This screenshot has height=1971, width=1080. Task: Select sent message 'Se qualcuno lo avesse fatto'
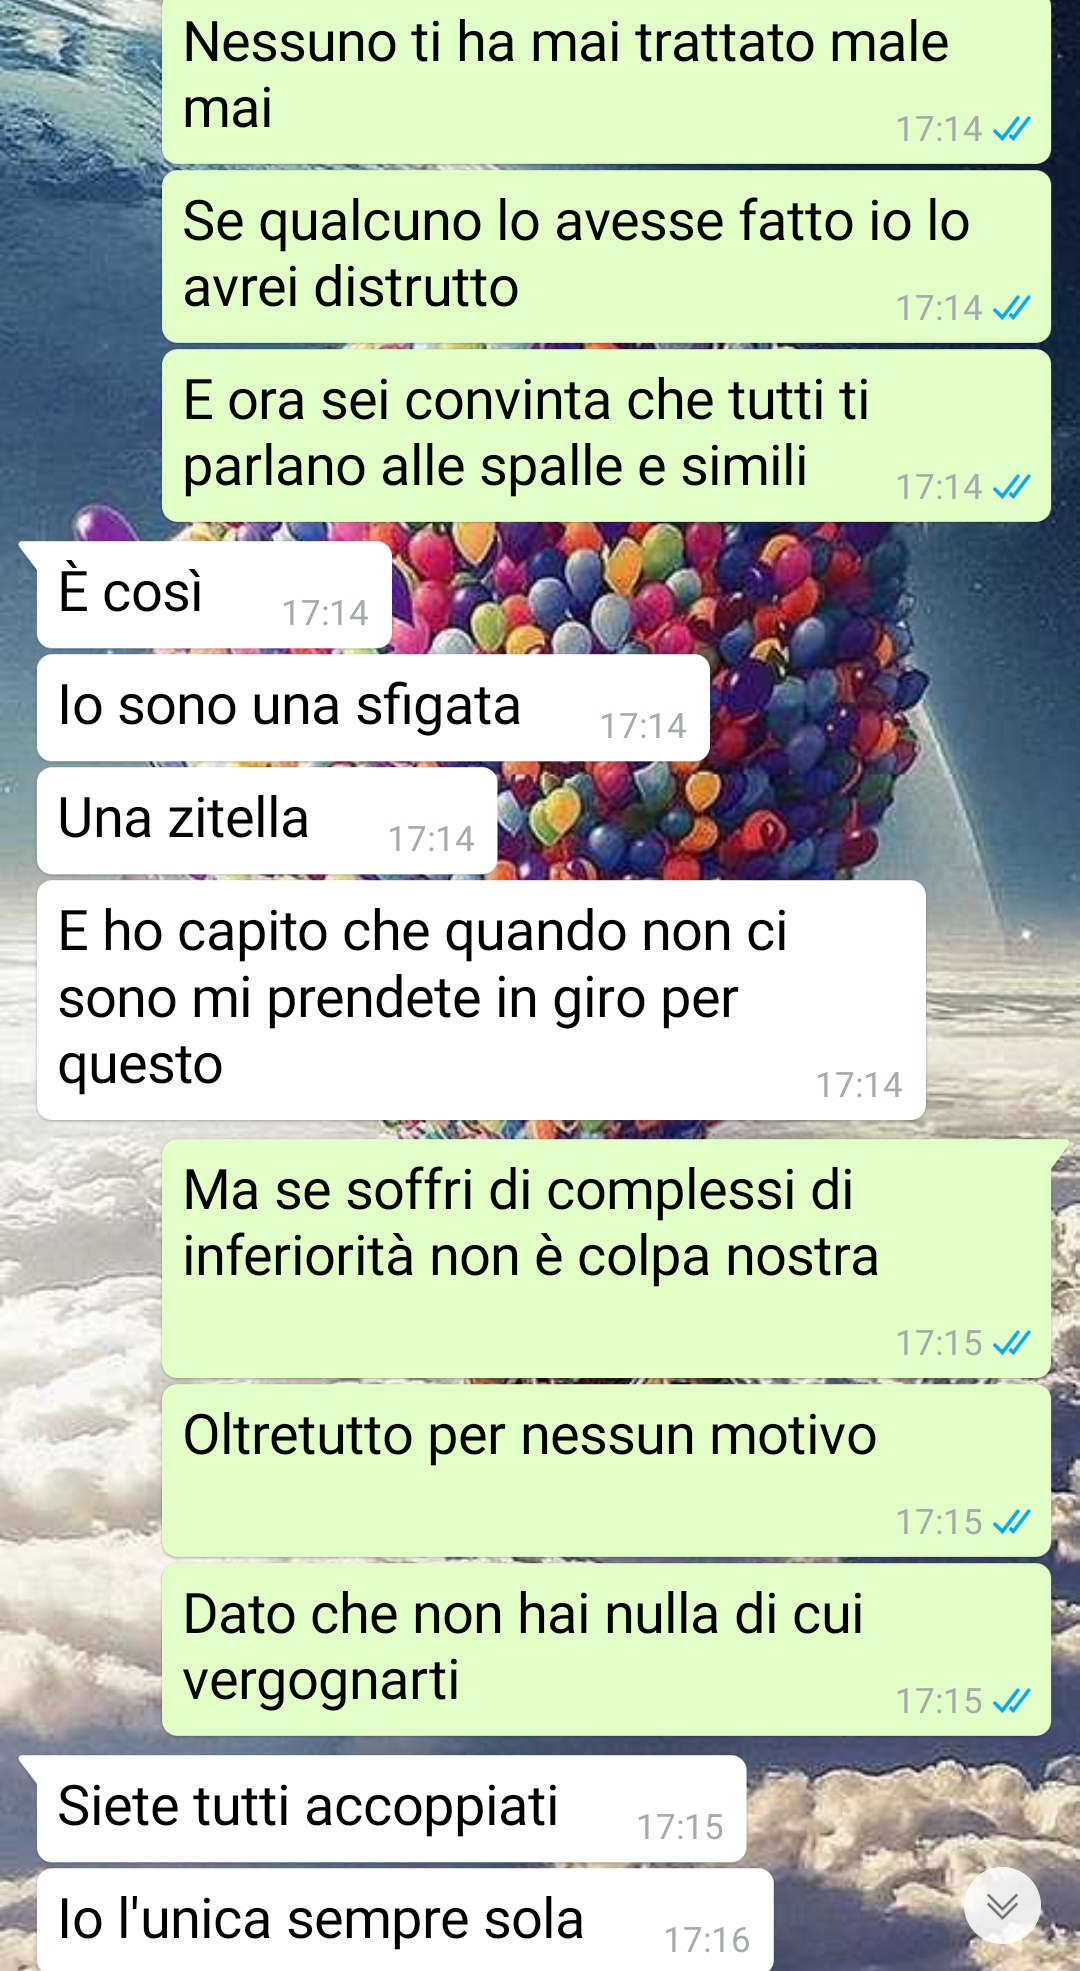coord(606,257)
